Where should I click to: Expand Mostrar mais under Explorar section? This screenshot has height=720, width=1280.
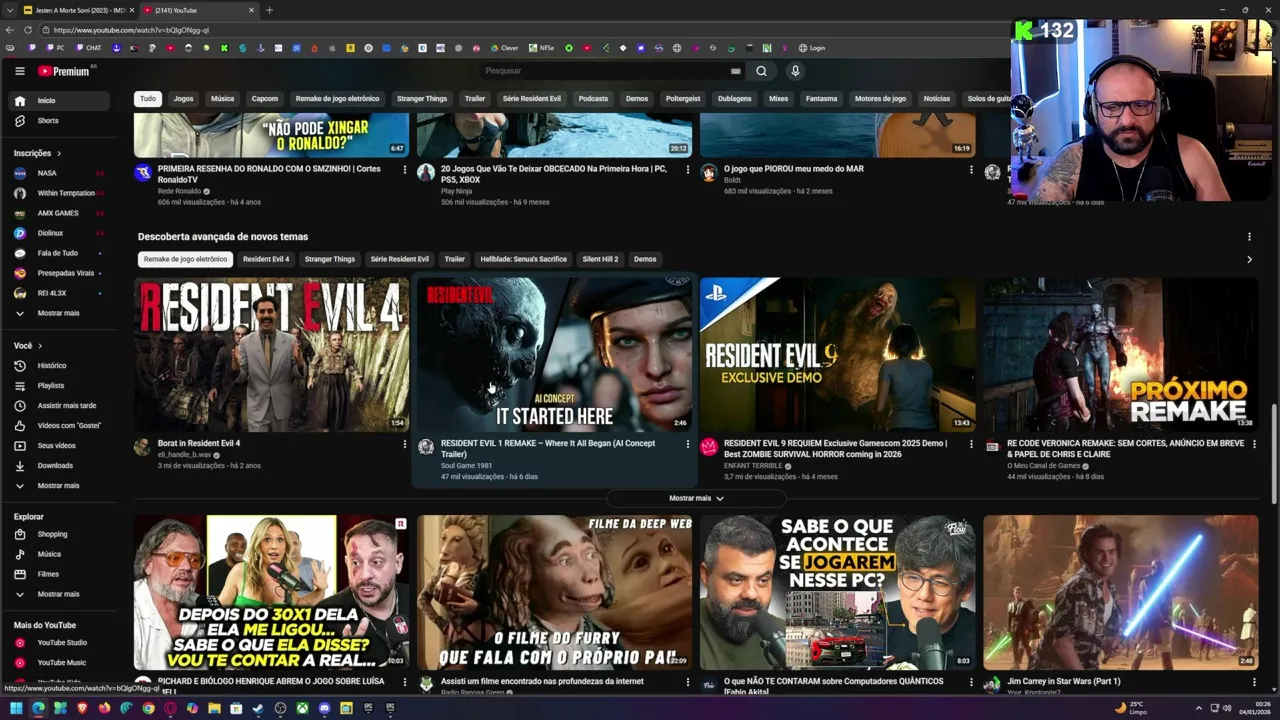[x=60, y=594]
